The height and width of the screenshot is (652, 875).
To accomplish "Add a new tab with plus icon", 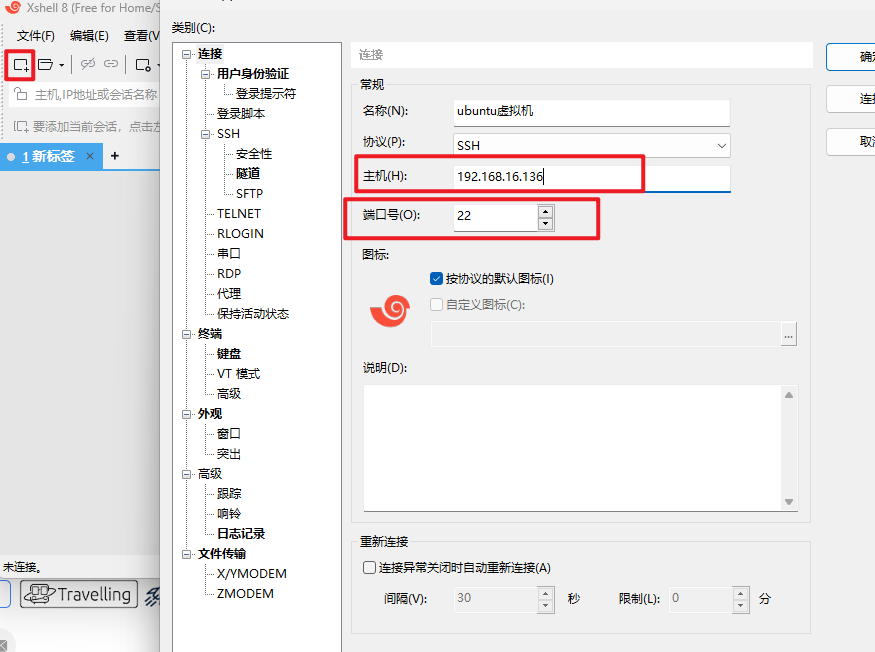I will 115,156.
